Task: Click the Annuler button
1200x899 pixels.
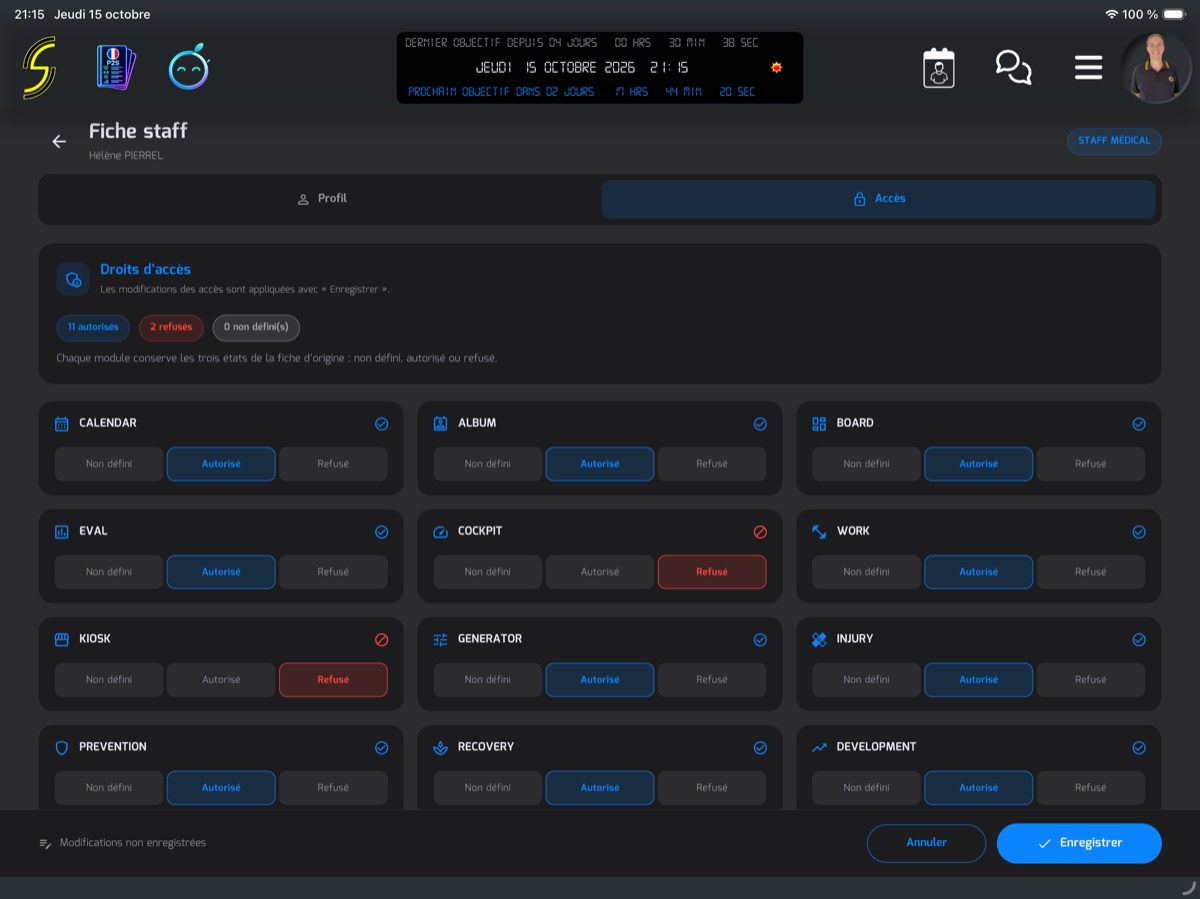Action: pyautogui.click(x=927, y=843)
